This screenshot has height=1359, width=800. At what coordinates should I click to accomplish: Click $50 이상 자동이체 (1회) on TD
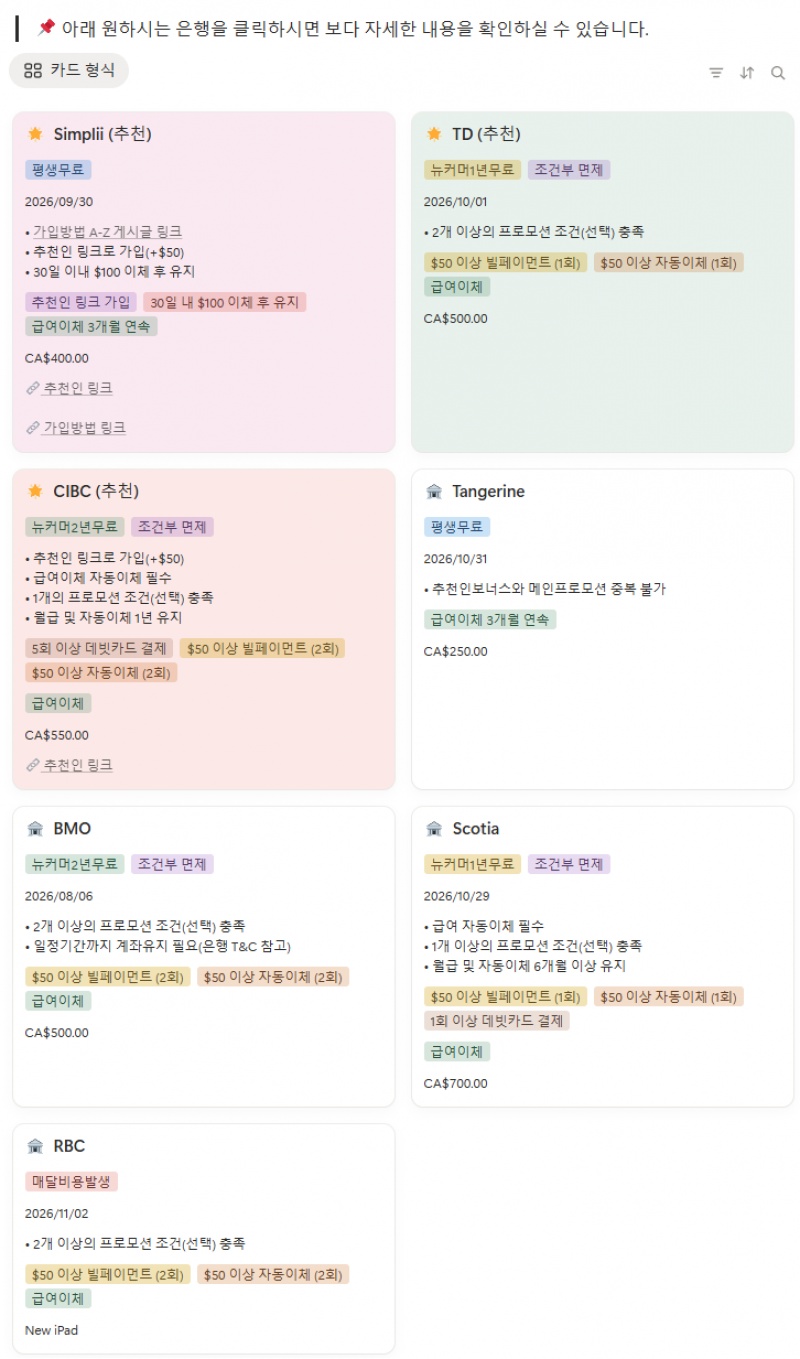tap(668, 263)
